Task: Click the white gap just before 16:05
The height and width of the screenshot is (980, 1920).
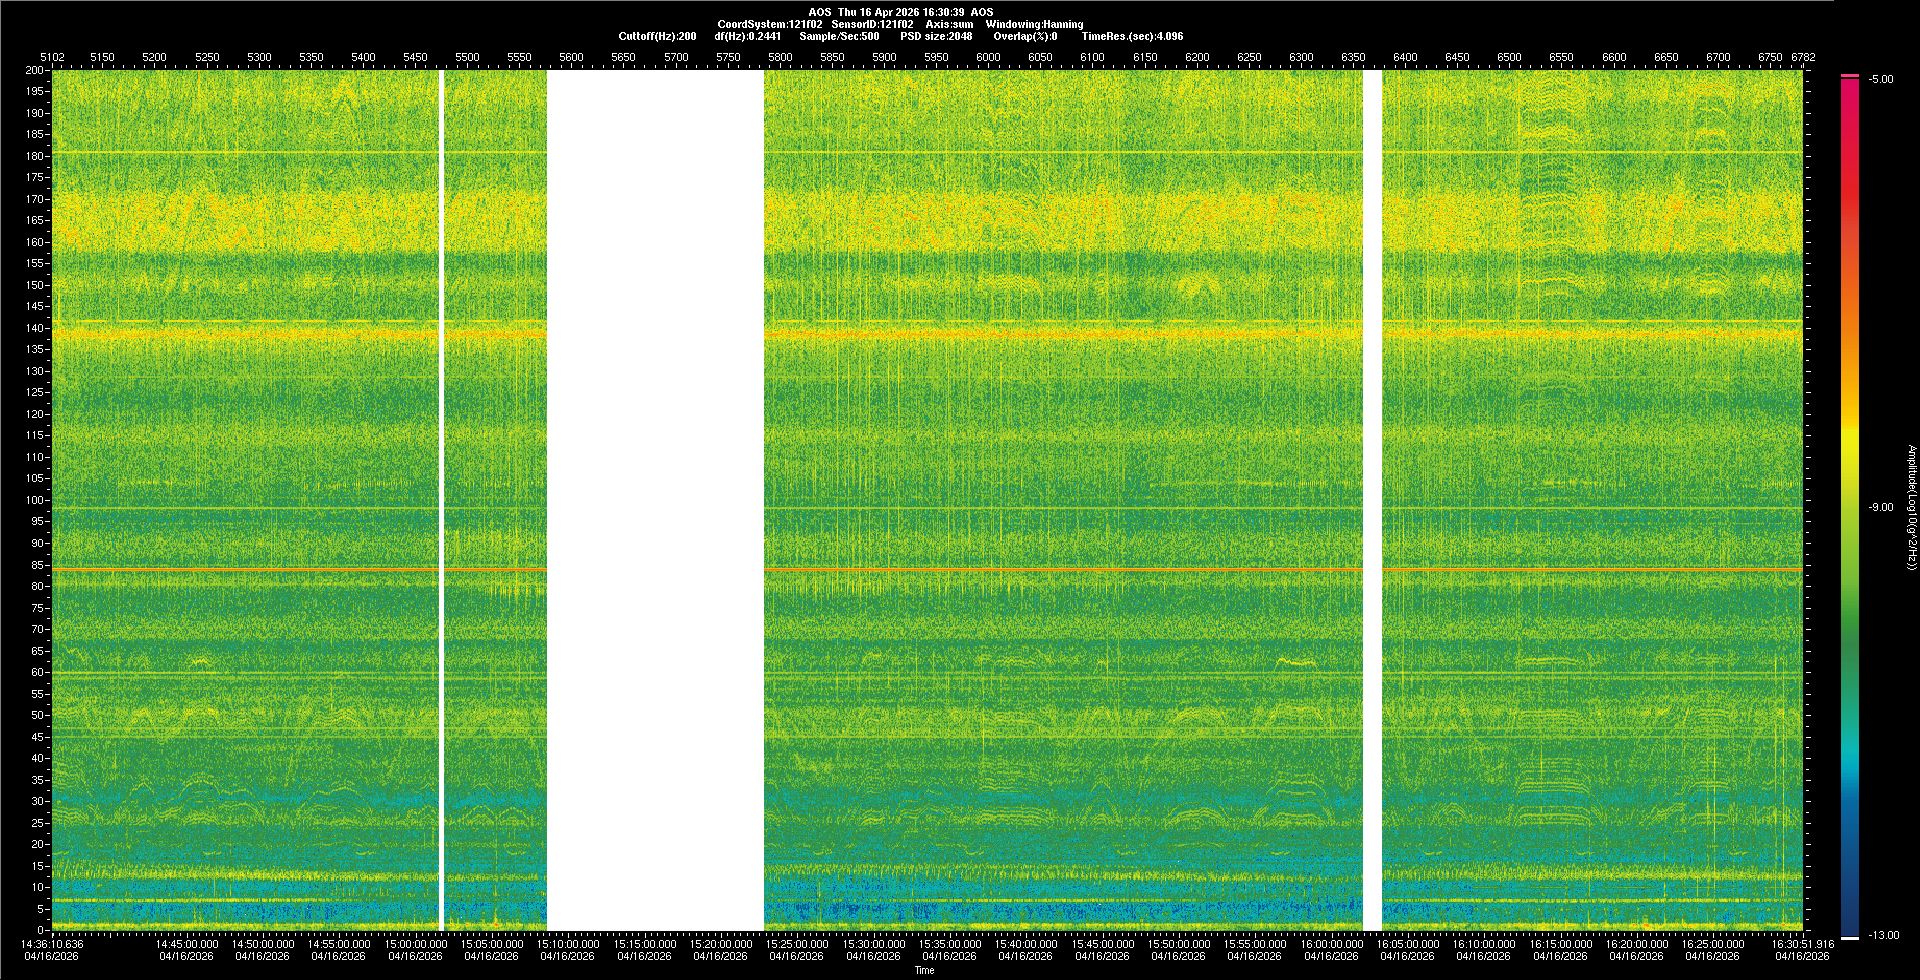Action: coord(1372,500)
